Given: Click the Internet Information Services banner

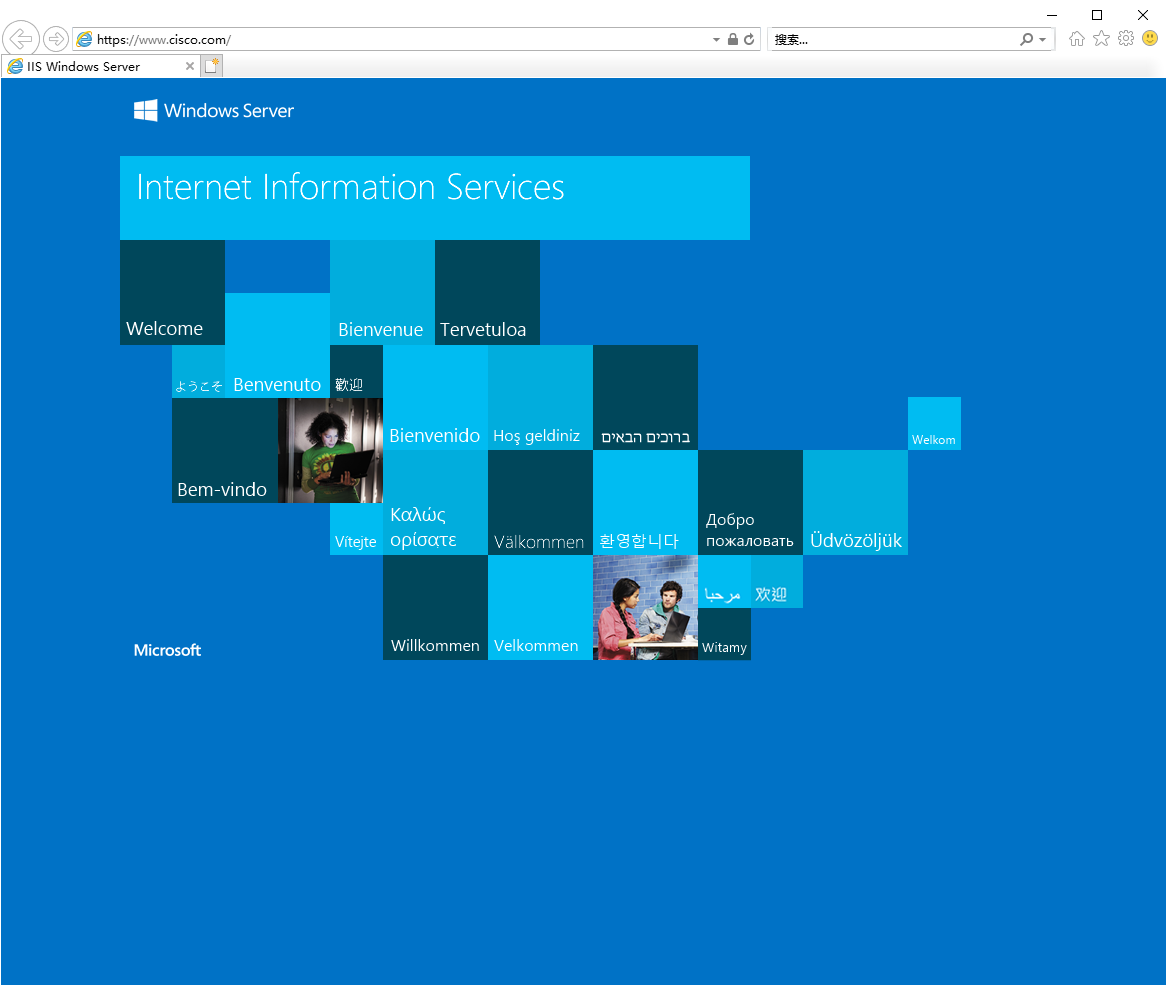Looking at the screenshot, I should point(435,198).
